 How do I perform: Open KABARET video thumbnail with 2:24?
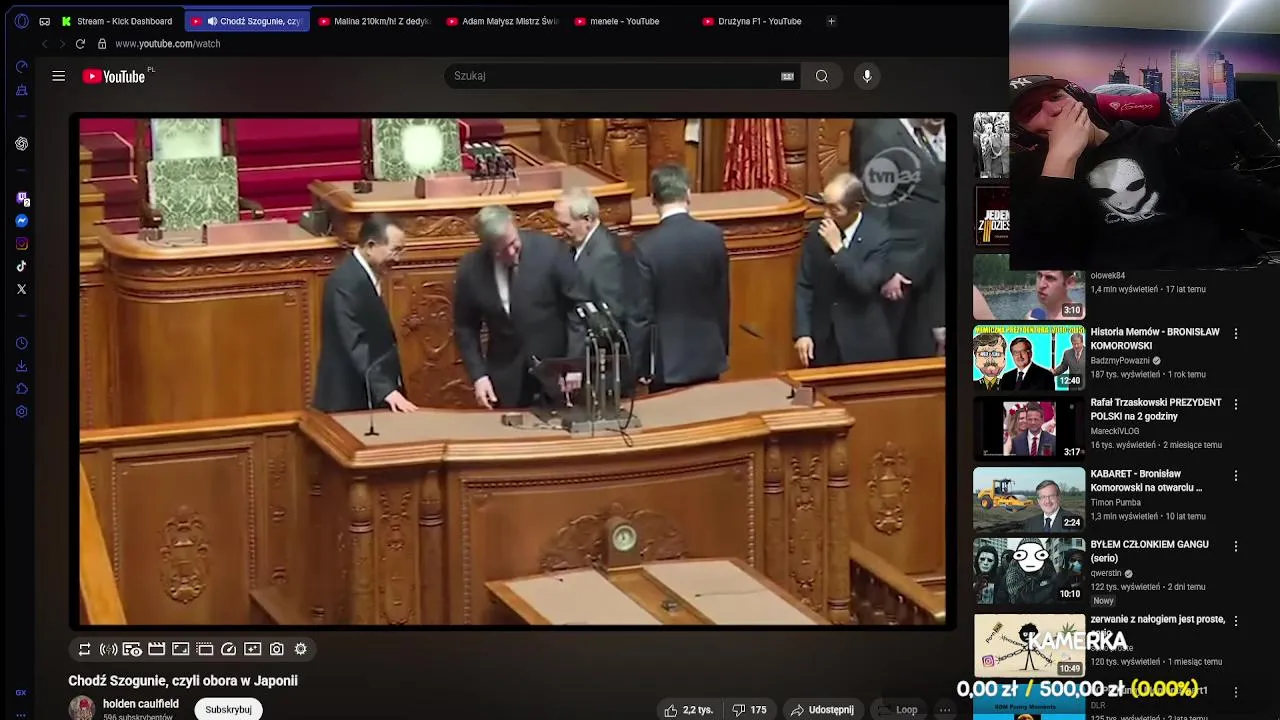coord(1029,499)
